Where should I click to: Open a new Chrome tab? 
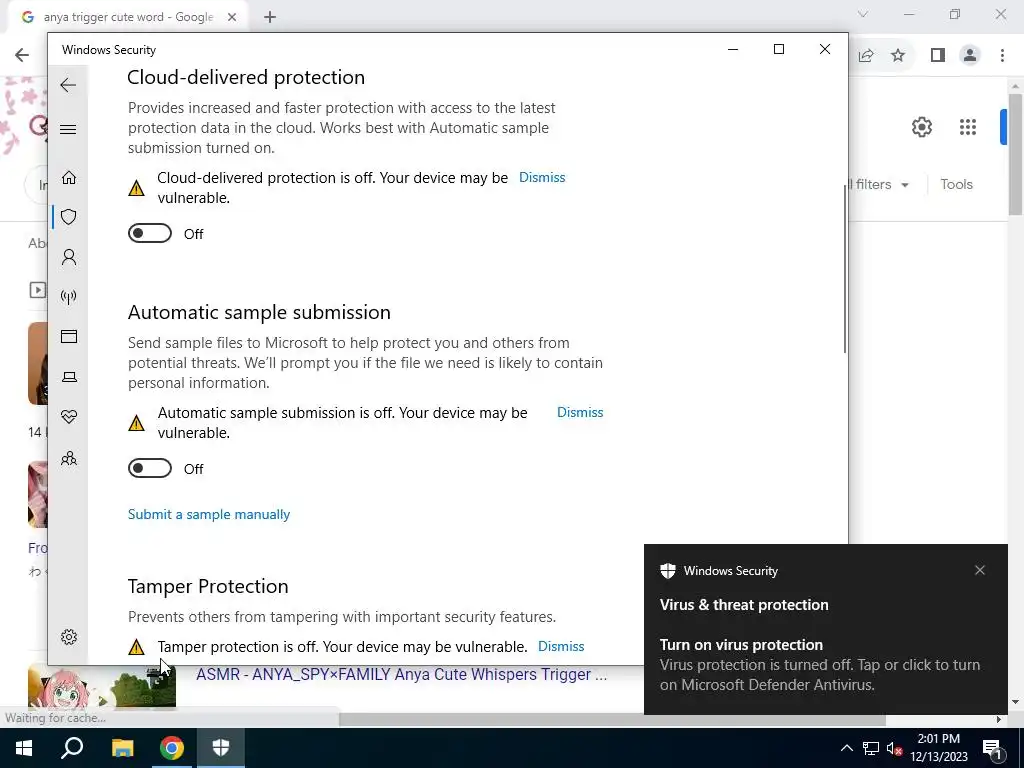tap(270, 18)
